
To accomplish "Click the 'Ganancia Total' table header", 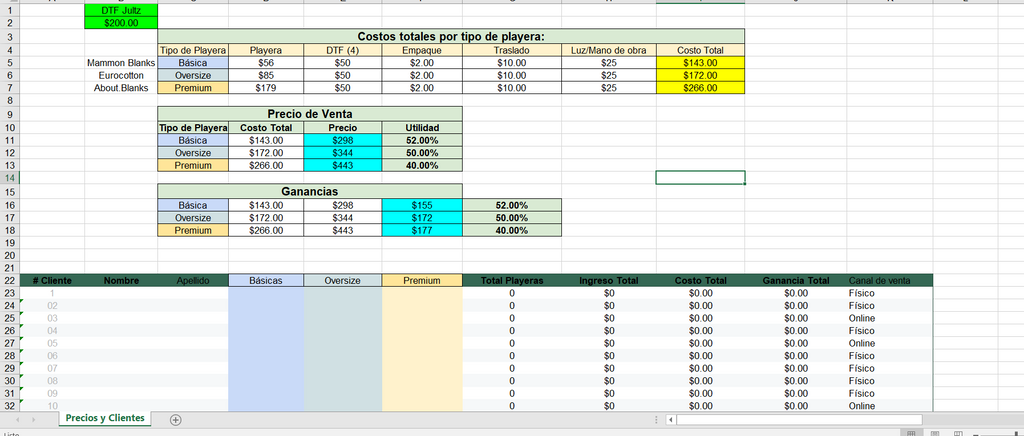I will (x=795, y=281).
